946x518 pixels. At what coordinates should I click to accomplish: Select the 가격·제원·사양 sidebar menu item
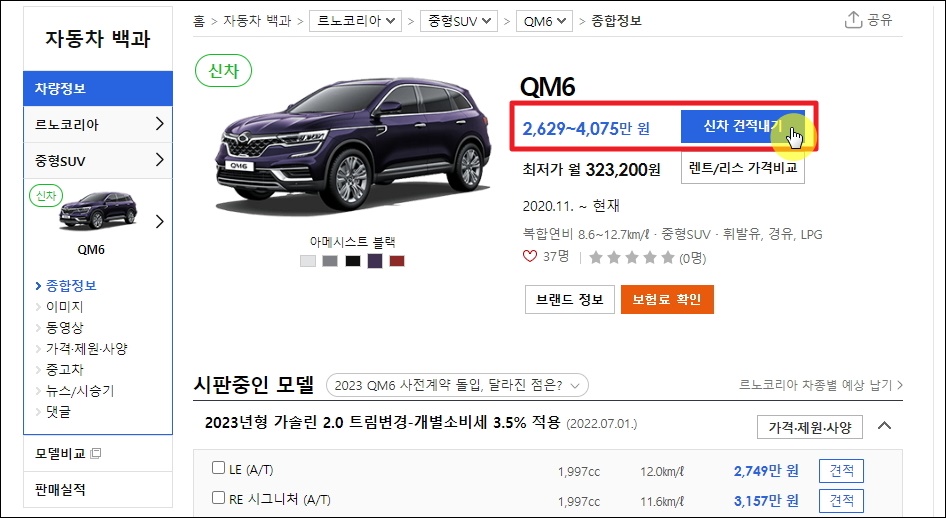[x=86, y=349]
